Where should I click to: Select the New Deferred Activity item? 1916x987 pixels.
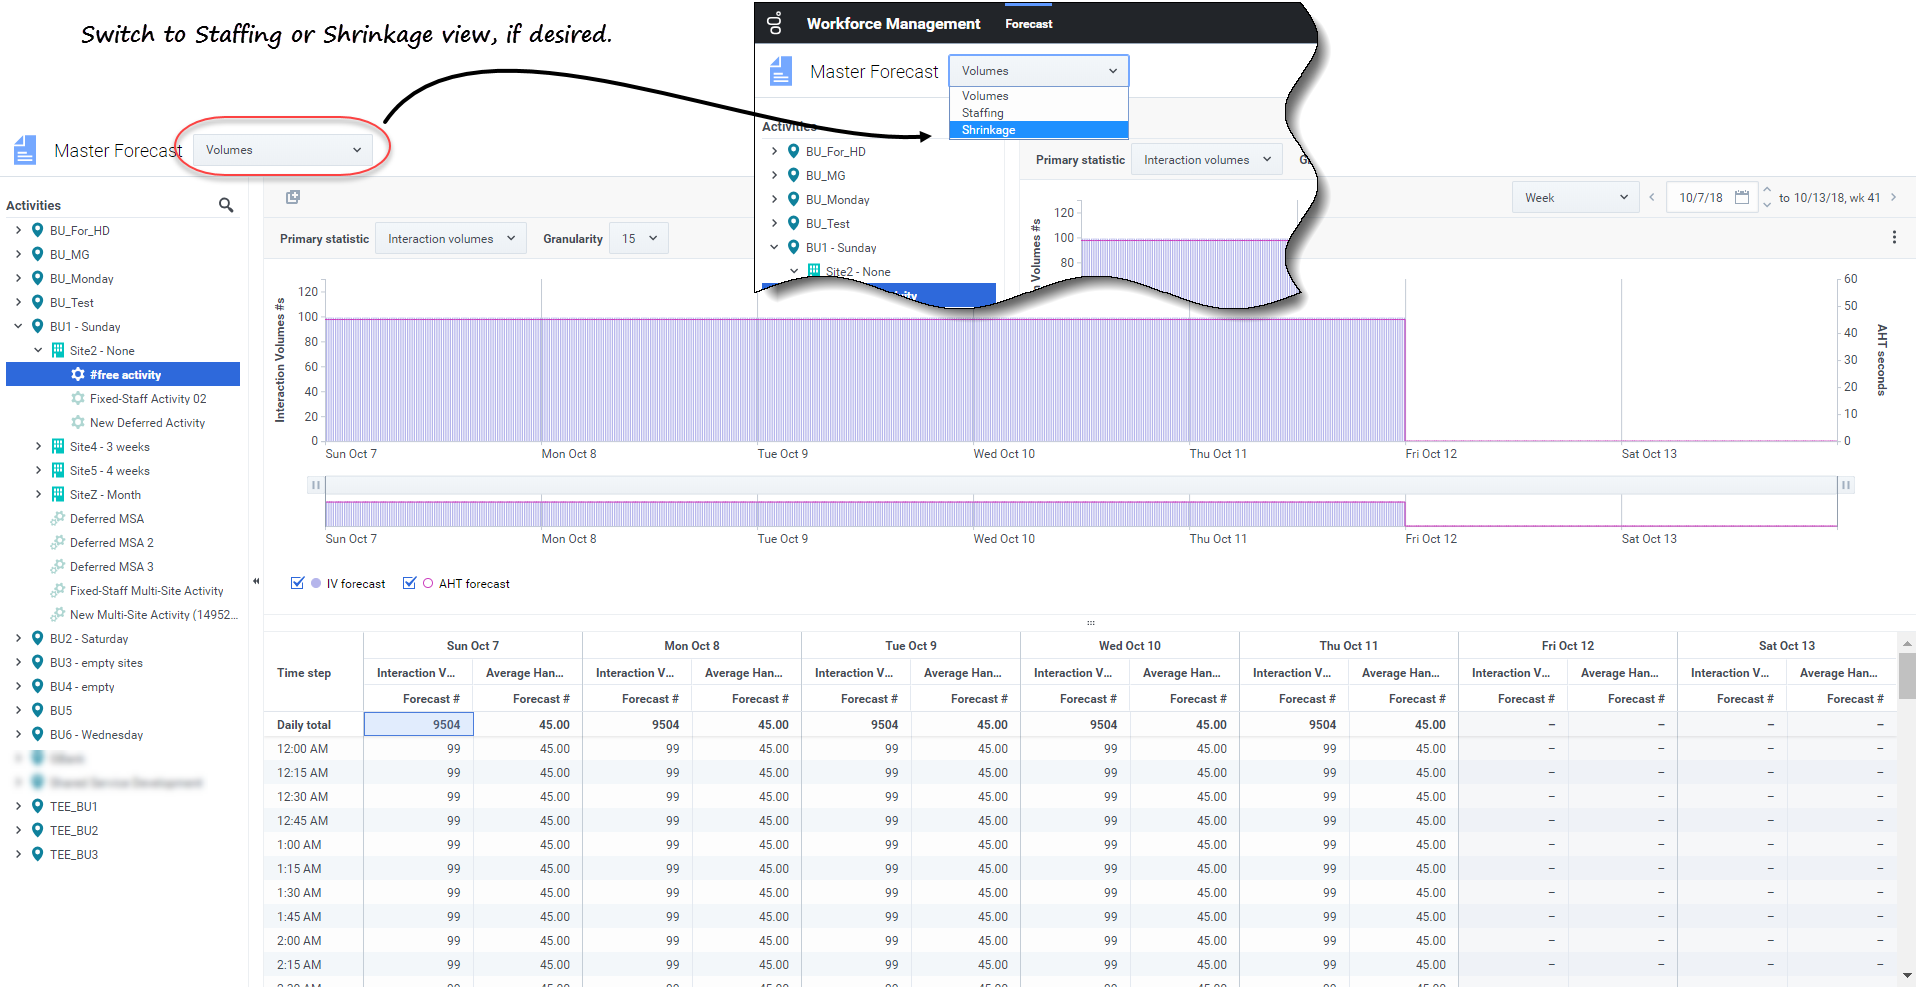tap(147, 422)
